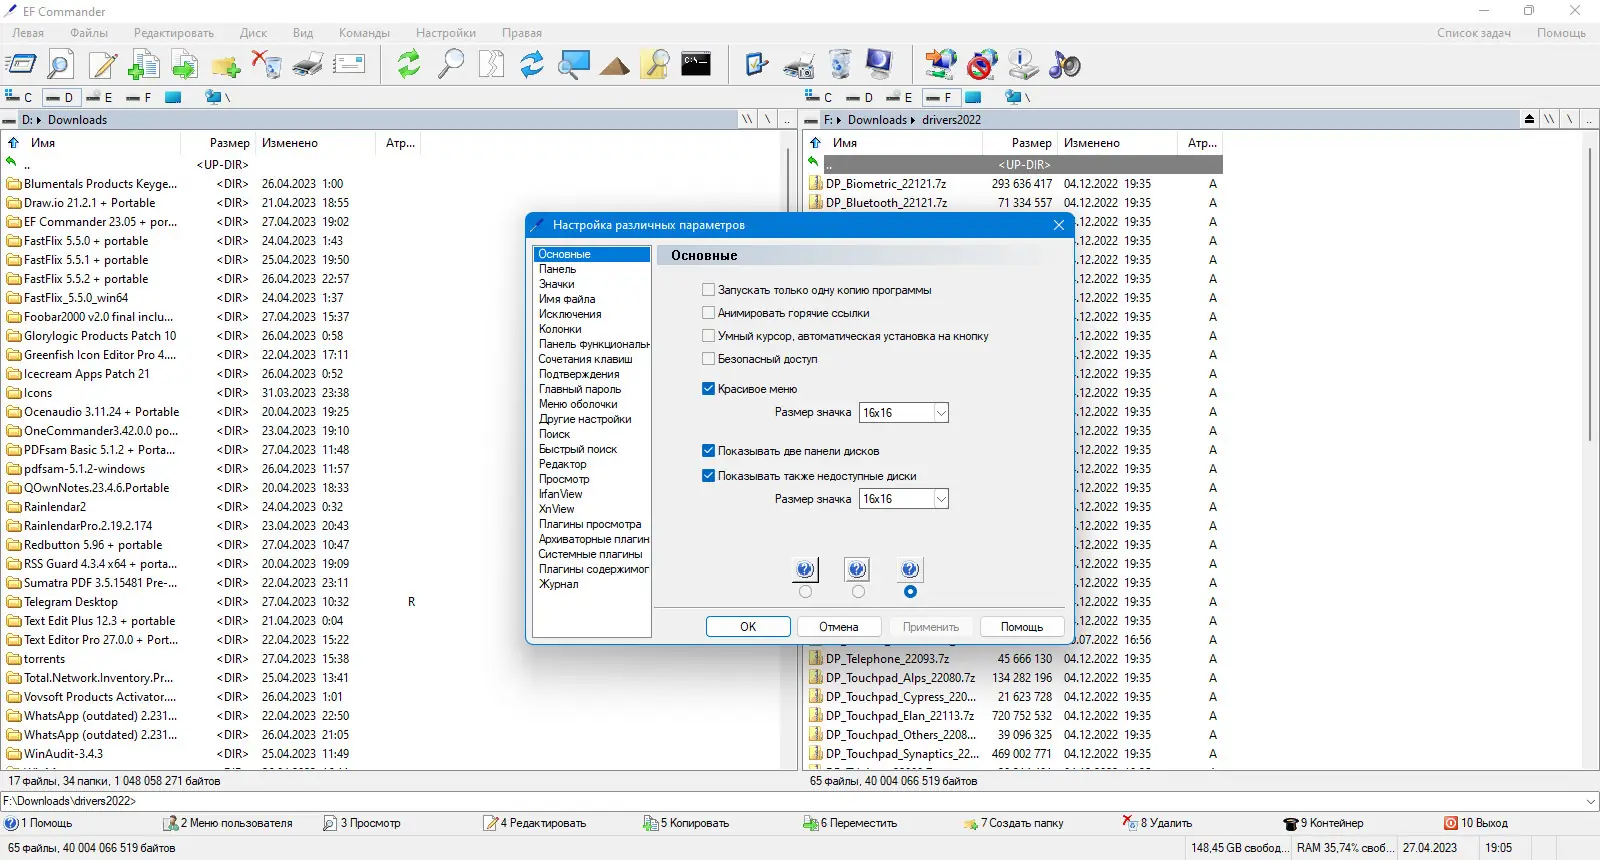Image resolution: width=1600 pixels, height=860 pixels.
Task: Click the printer with camera toolbar icon
Action: 799,65
